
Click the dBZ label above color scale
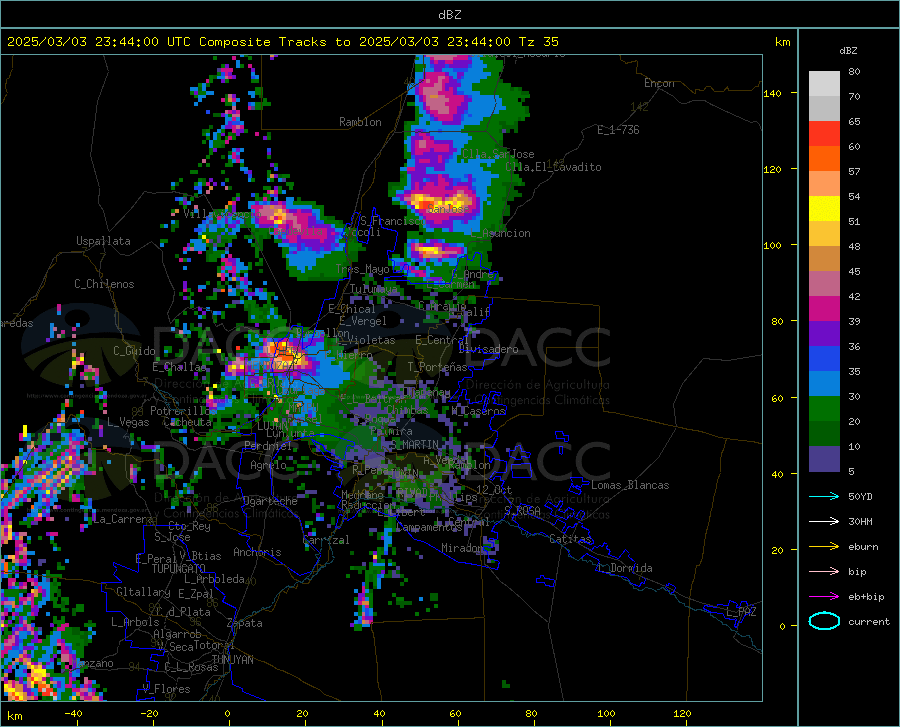click(848, 50)
